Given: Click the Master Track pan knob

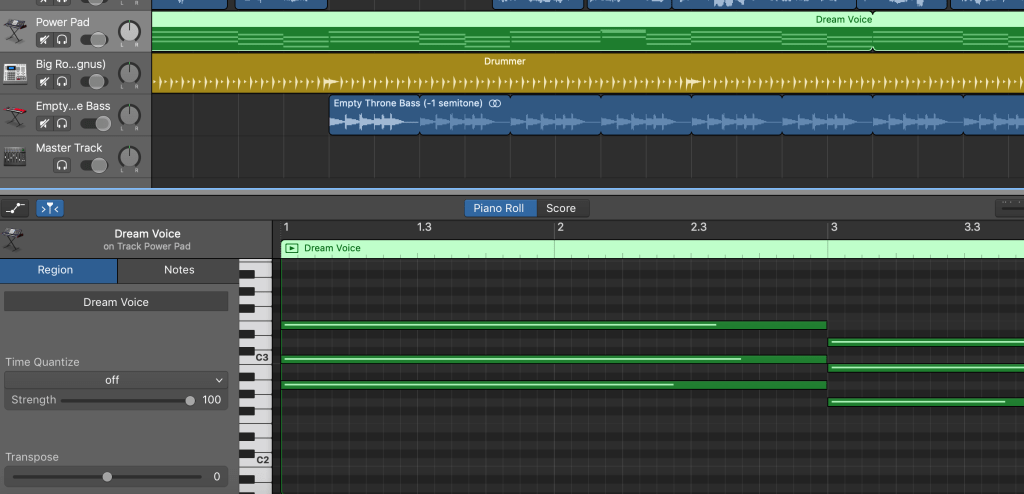Looking at the screenshot, I should click(x=129, y=157).
